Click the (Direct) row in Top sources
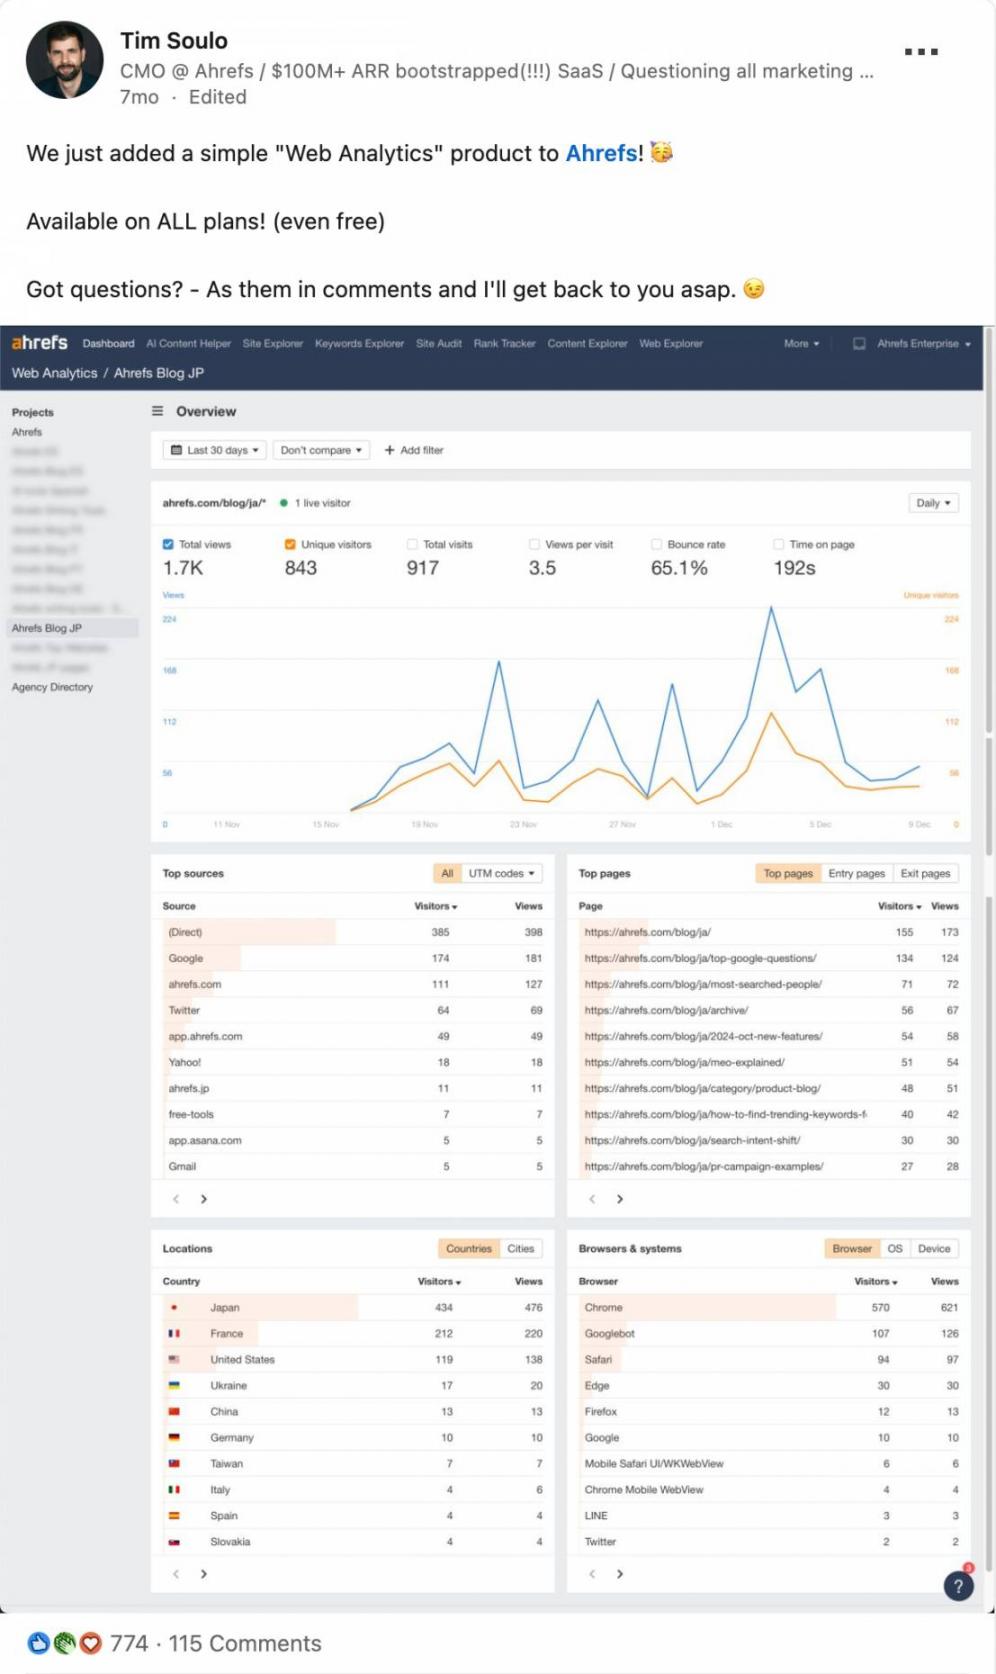Viewport: 996px width, 1674px height. point(353,932)
